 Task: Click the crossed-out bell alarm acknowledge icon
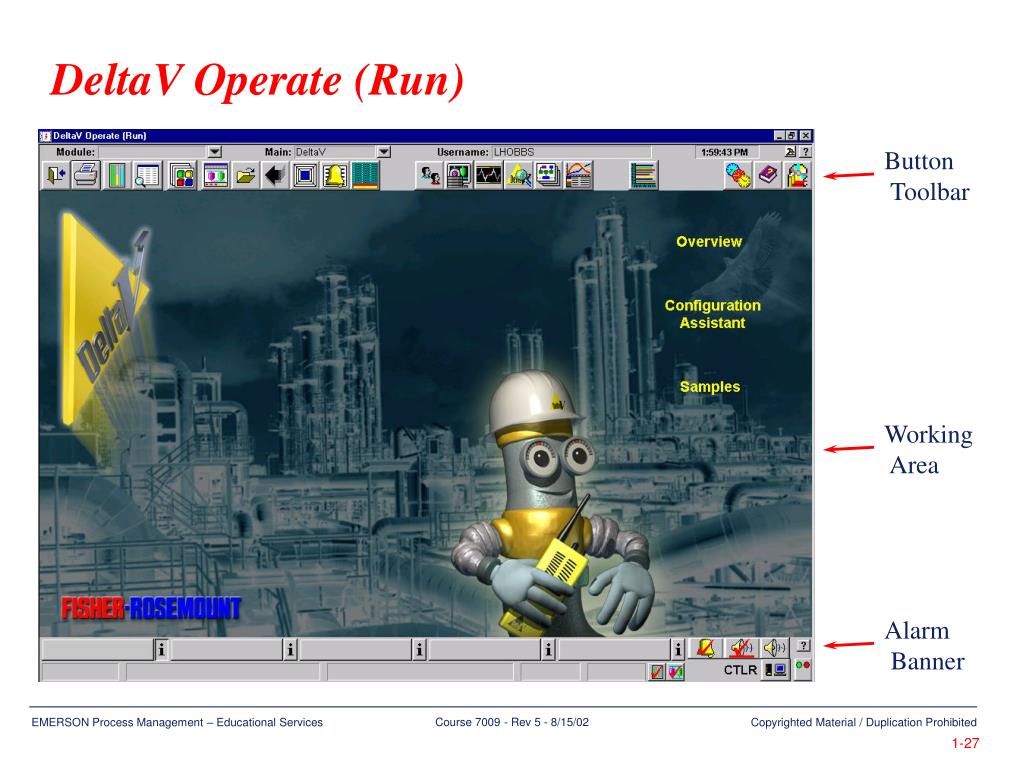coord(706,648)
